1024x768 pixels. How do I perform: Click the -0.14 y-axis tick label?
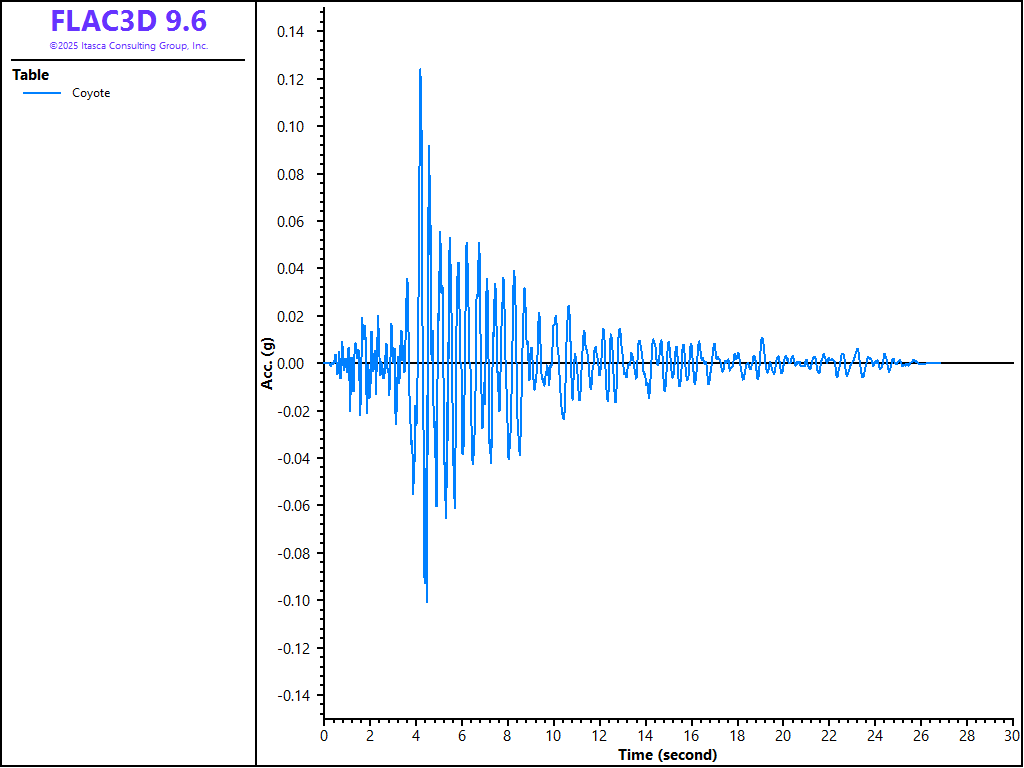coord(291,696)
